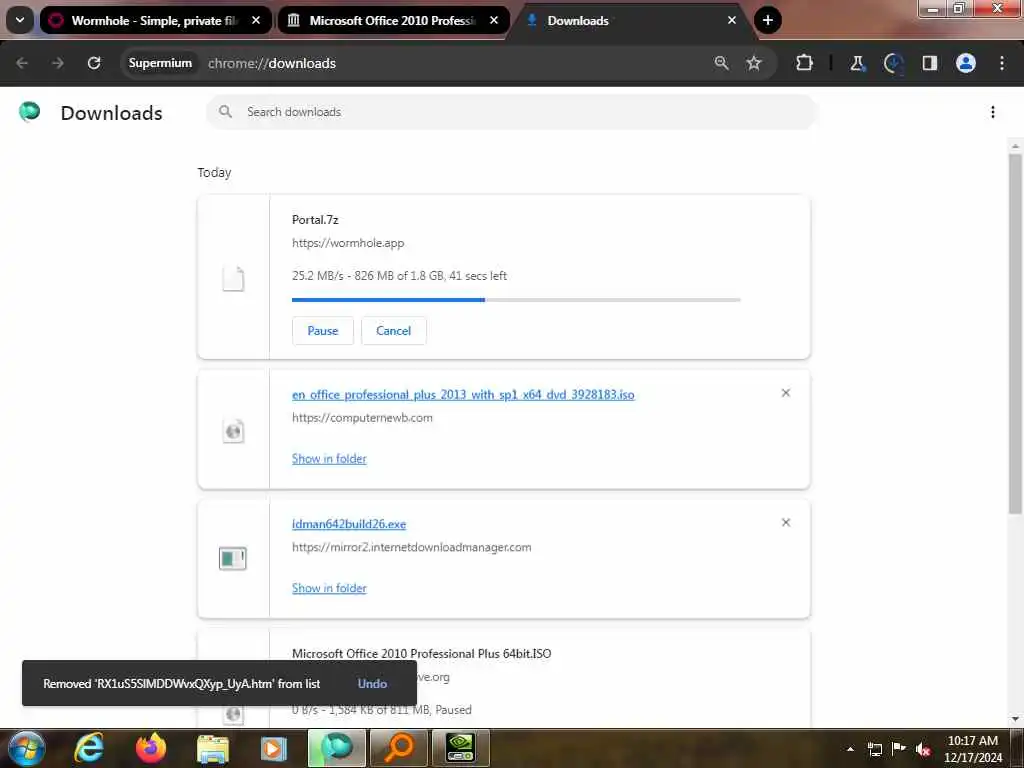Open the downloads bubble toolbar icon
Screen dimensions: 1024x768
[x=893, y=63]
